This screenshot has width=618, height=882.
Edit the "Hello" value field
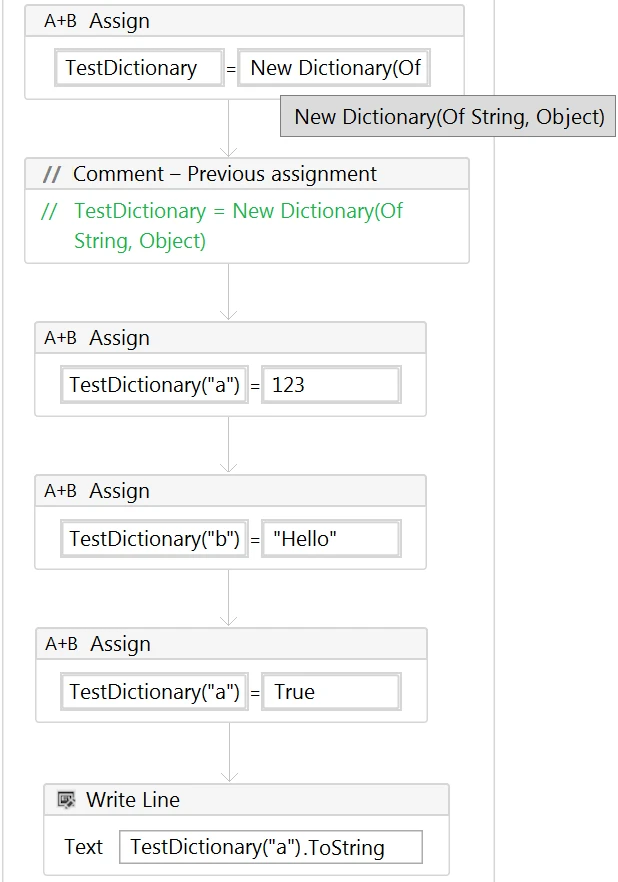coord(331,538)
